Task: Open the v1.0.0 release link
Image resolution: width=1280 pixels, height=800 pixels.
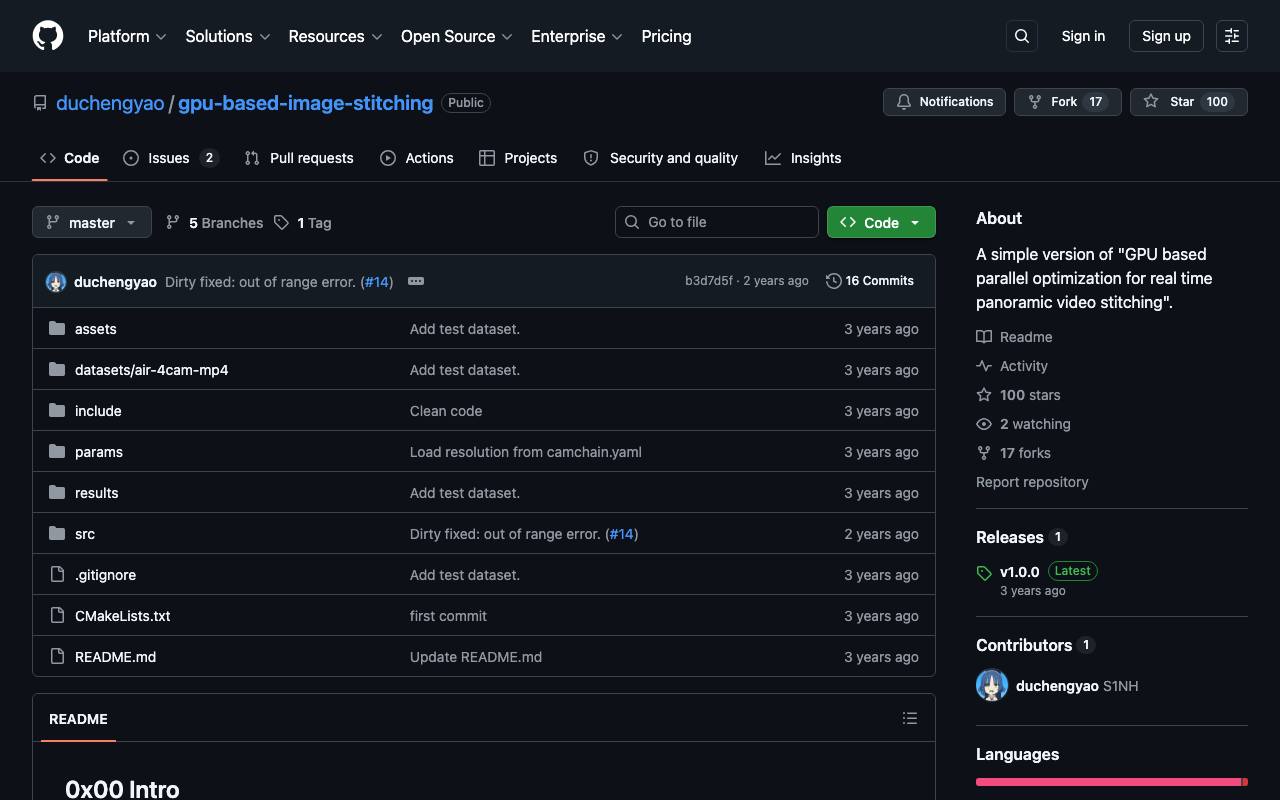Action: coord(1020,572)
